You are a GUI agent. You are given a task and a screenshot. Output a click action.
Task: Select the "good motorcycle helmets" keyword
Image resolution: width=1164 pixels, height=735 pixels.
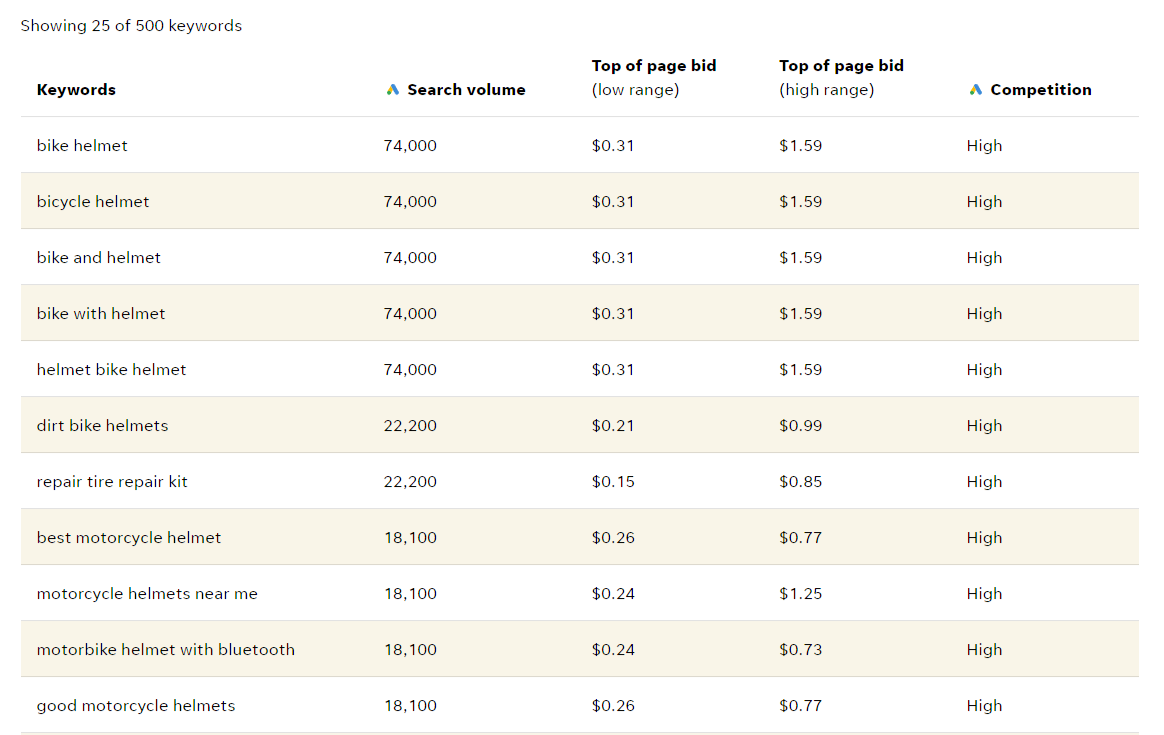pyautogui.click(x=136, y=706)
